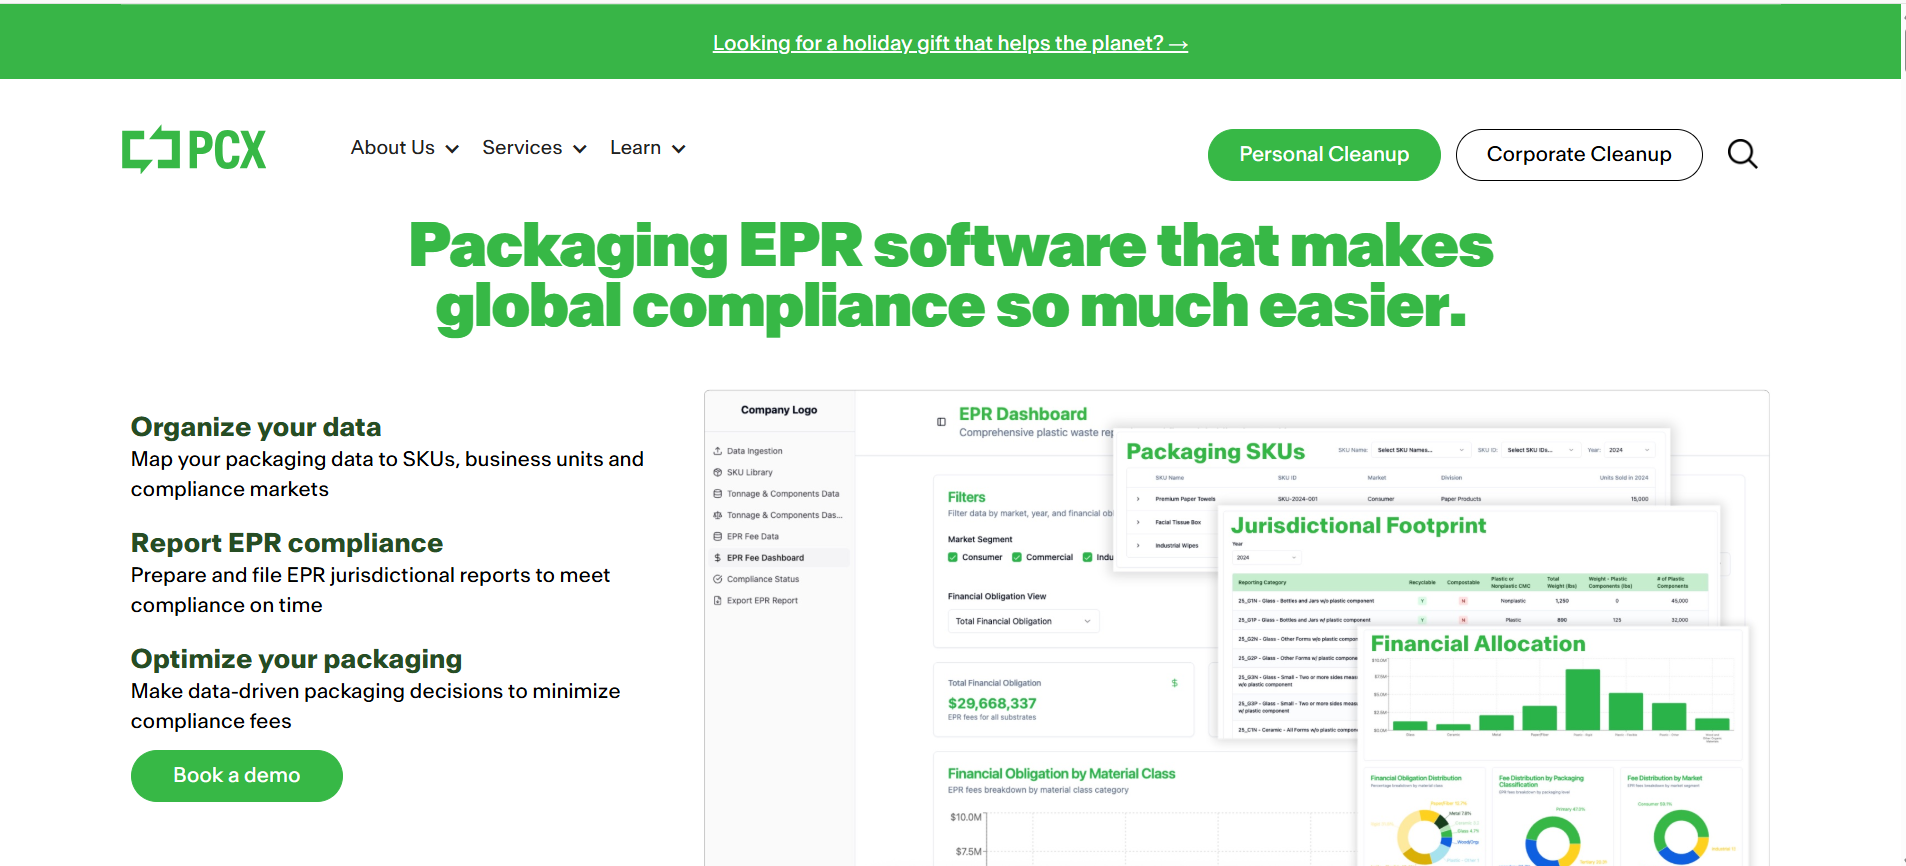This screenshot has width=1906, height=866.
Task: Expand the Premium Paper Towels row
Action: click(1138, 498)
